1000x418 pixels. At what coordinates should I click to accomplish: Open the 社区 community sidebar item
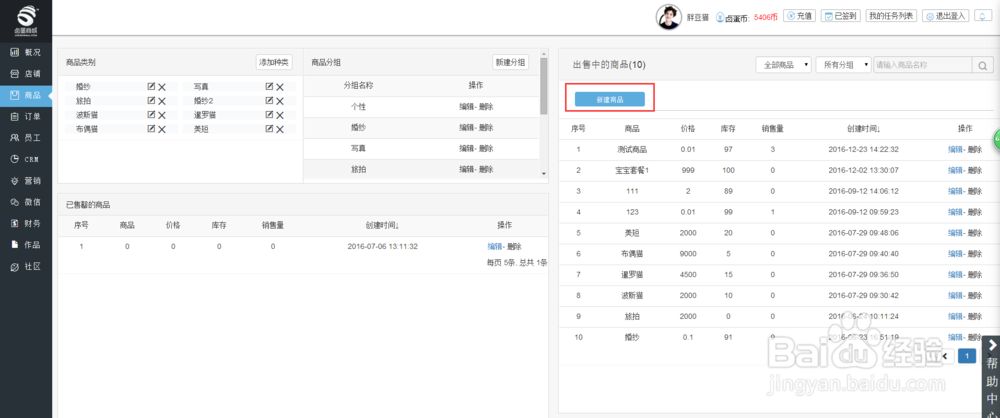(26, 266)
